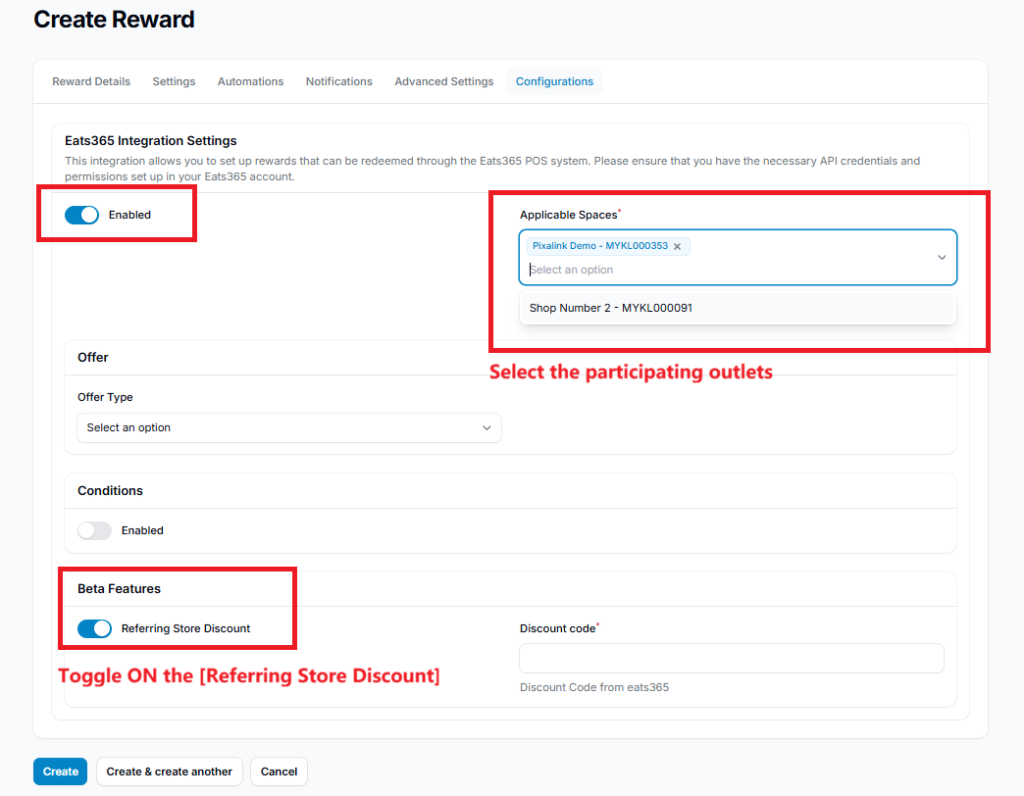Switch to the Advanced Settings tab
Viewport: 1024px width, 796px height.
coord(444,82)
